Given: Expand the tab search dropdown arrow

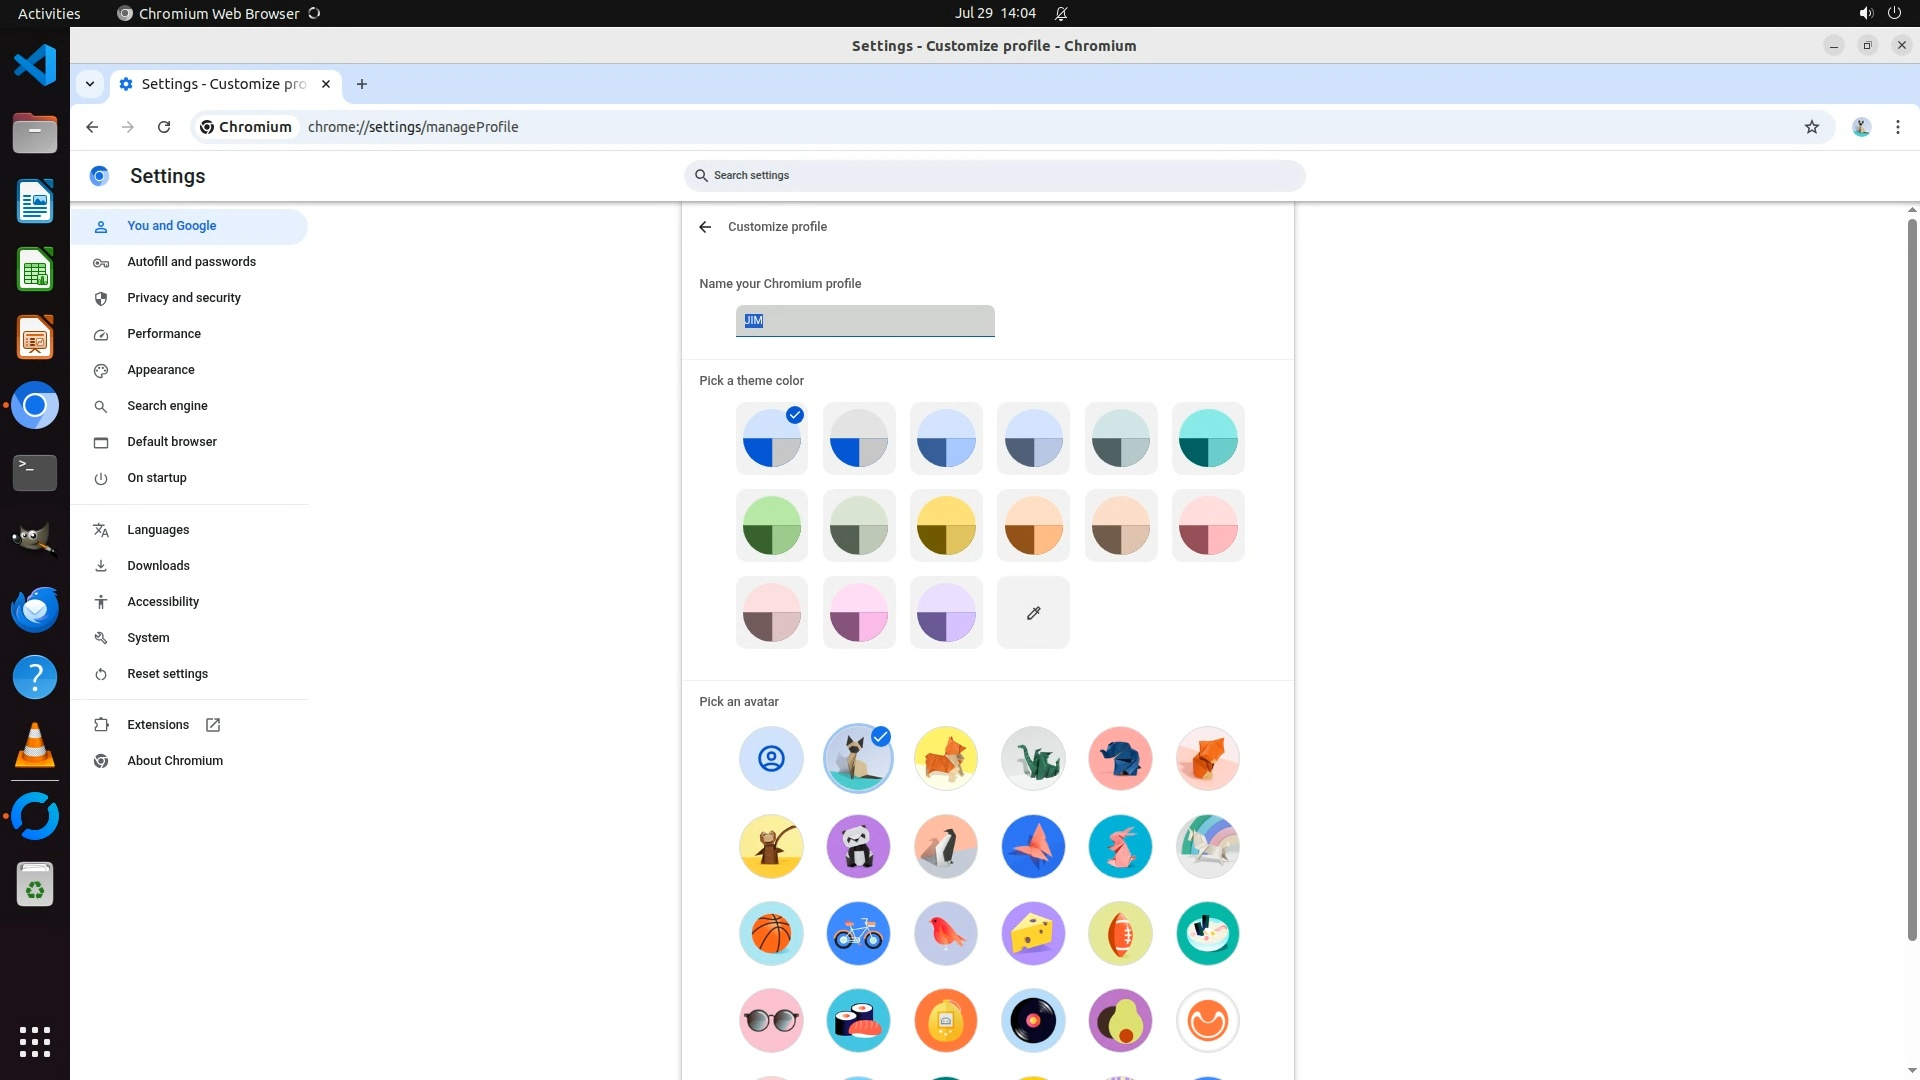Looking at the screenshot, I should (90, 84).
